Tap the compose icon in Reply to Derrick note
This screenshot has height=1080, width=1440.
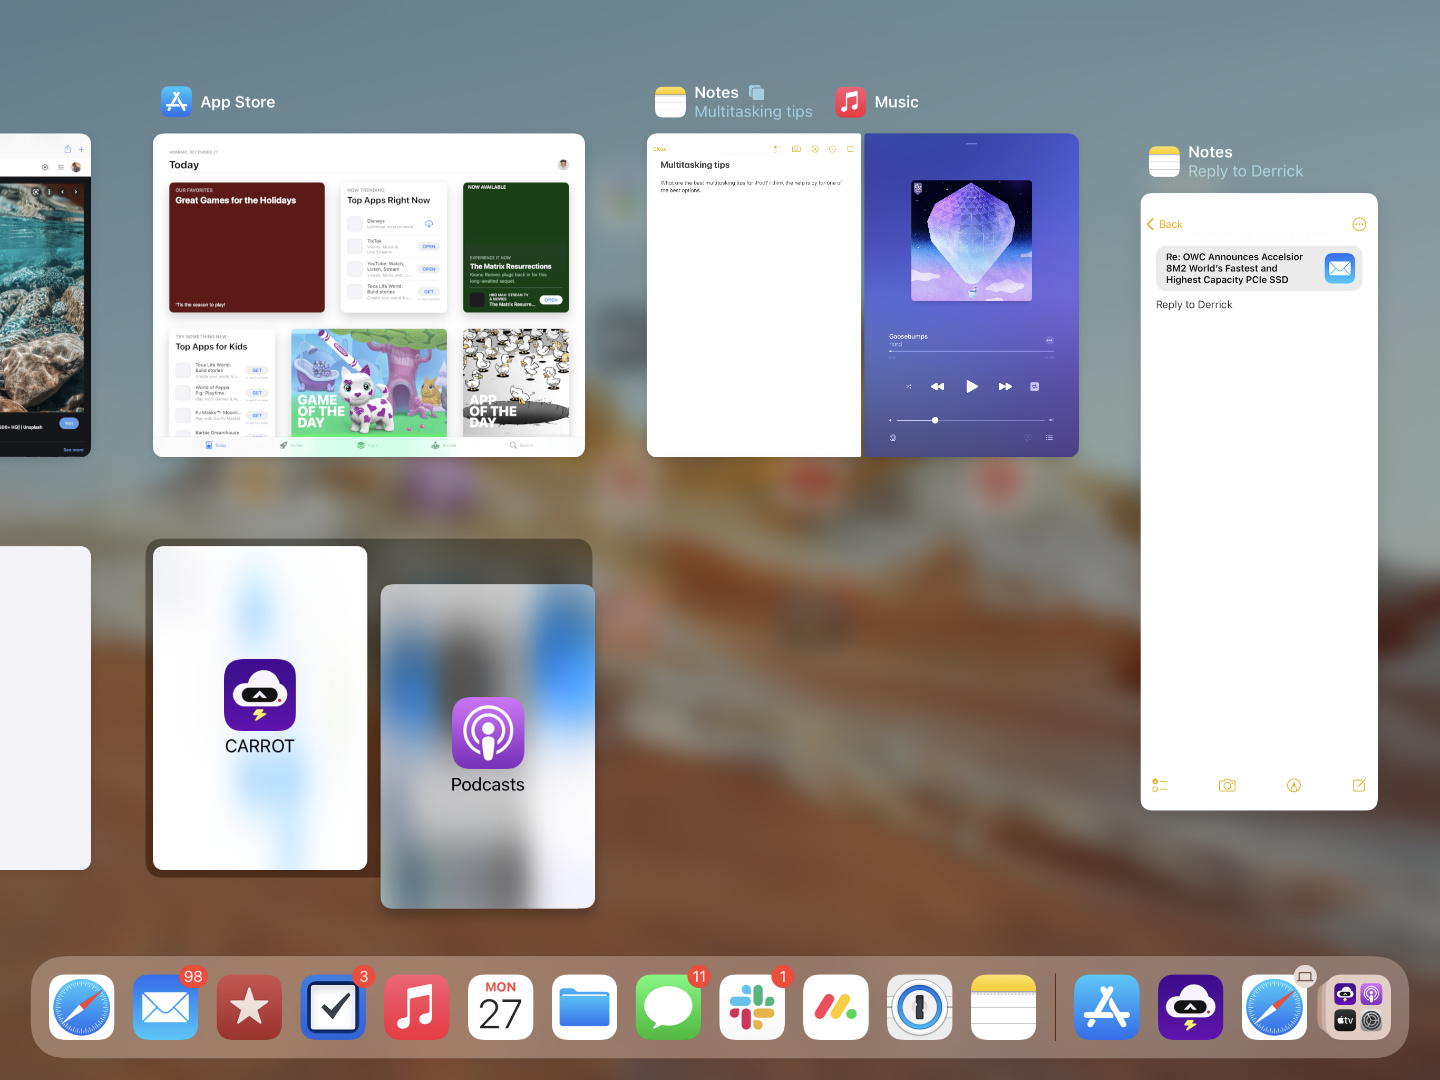(x=1360, y=785)
